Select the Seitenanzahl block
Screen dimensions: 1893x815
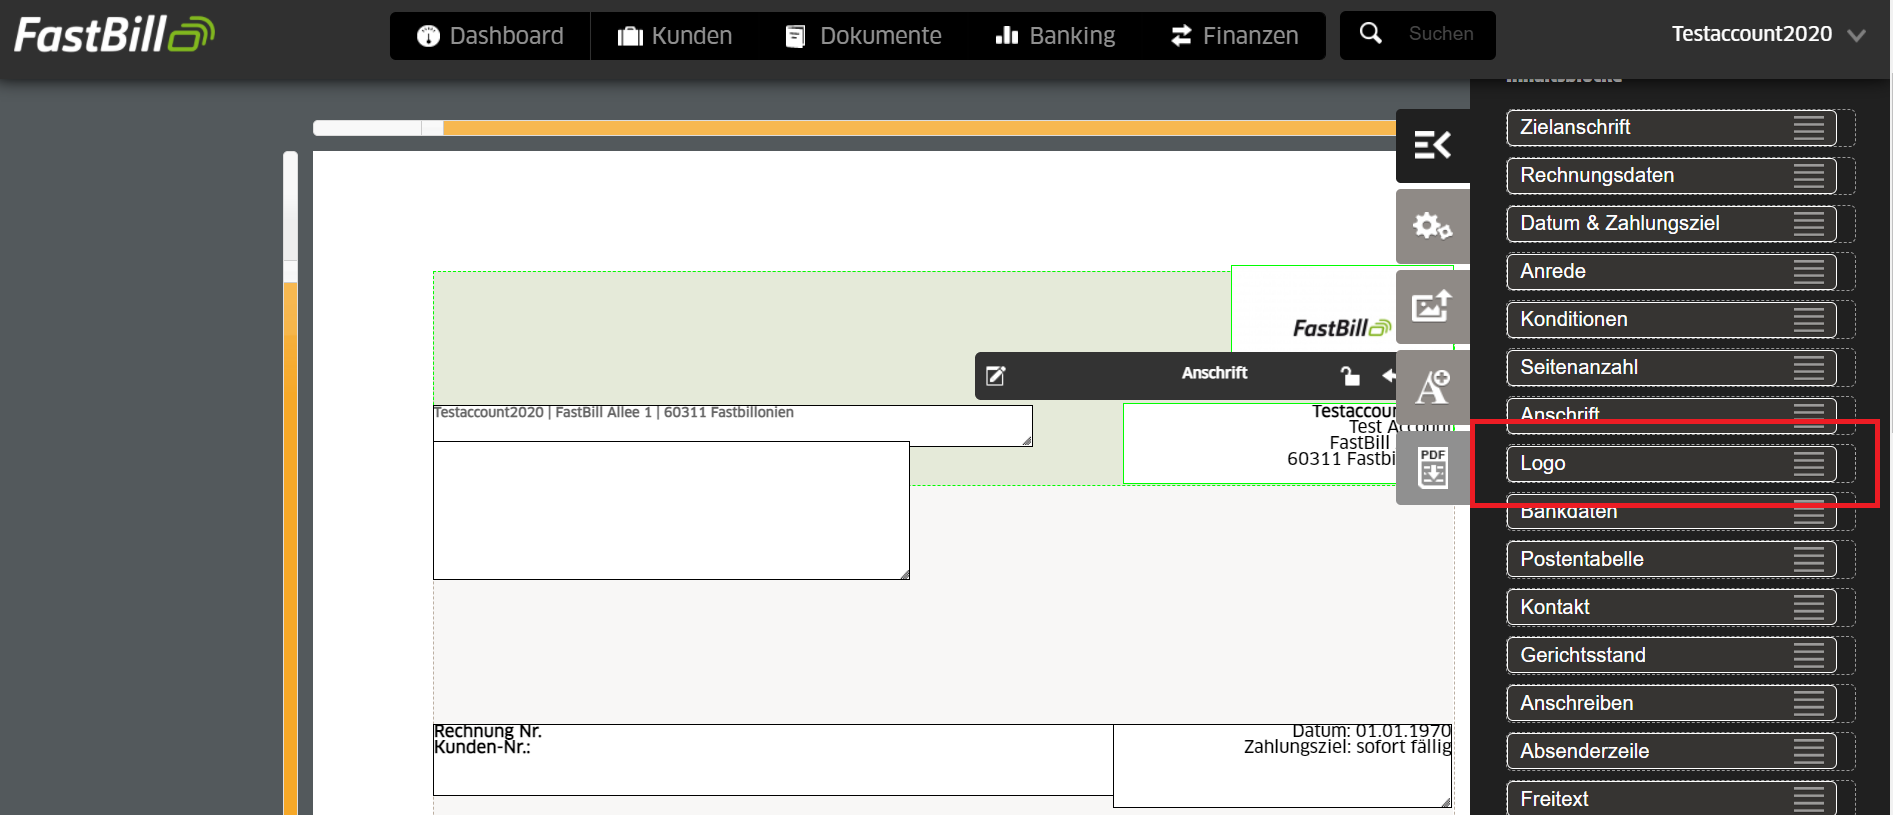(x=1671, y=367)
